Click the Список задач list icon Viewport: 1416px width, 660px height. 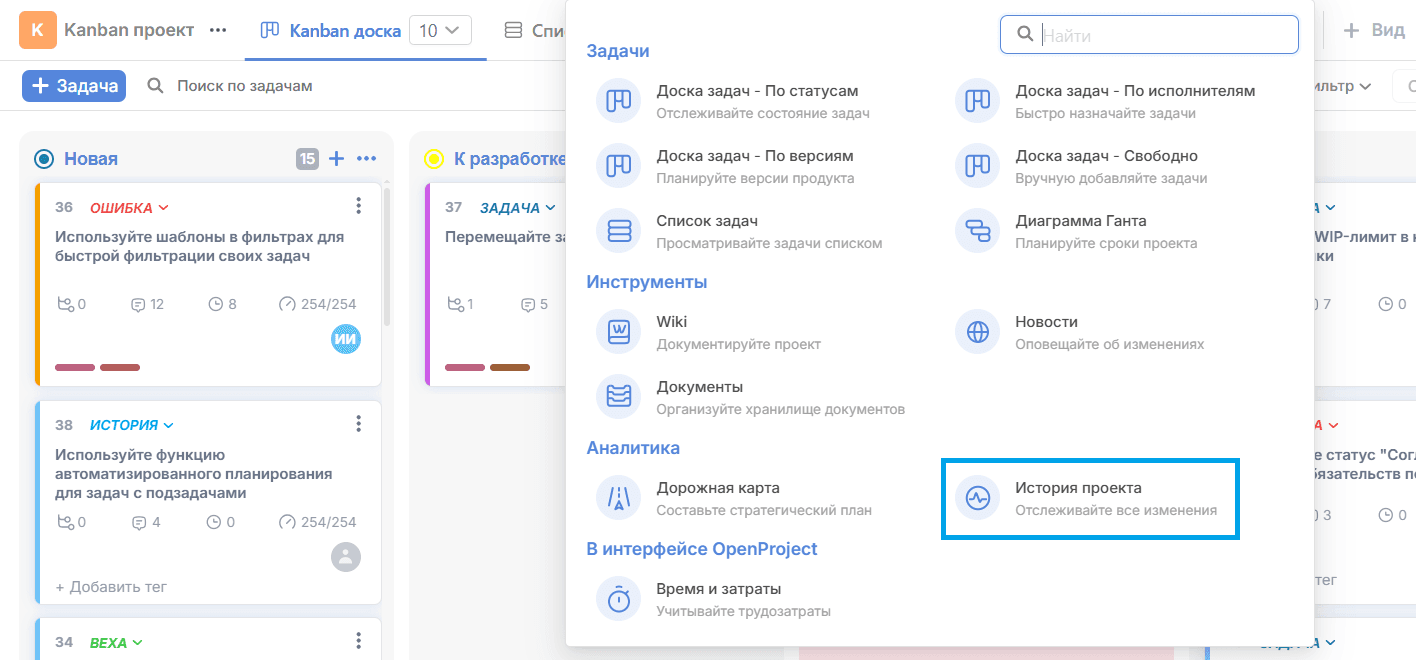(x=619, y=231)
